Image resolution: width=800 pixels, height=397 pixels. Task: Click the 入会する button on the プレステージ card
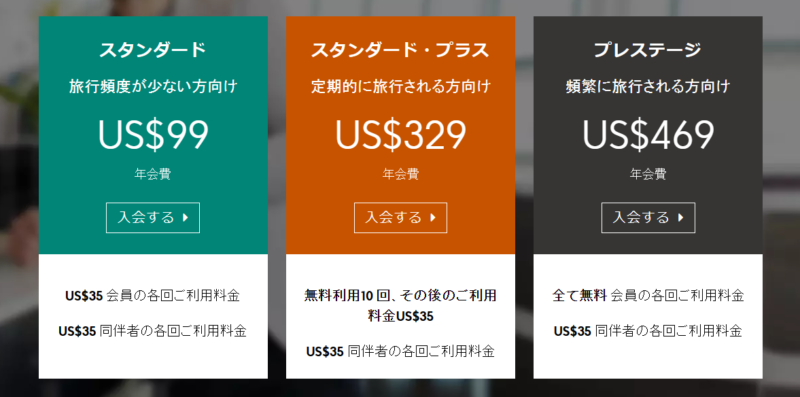coord(648,218)
